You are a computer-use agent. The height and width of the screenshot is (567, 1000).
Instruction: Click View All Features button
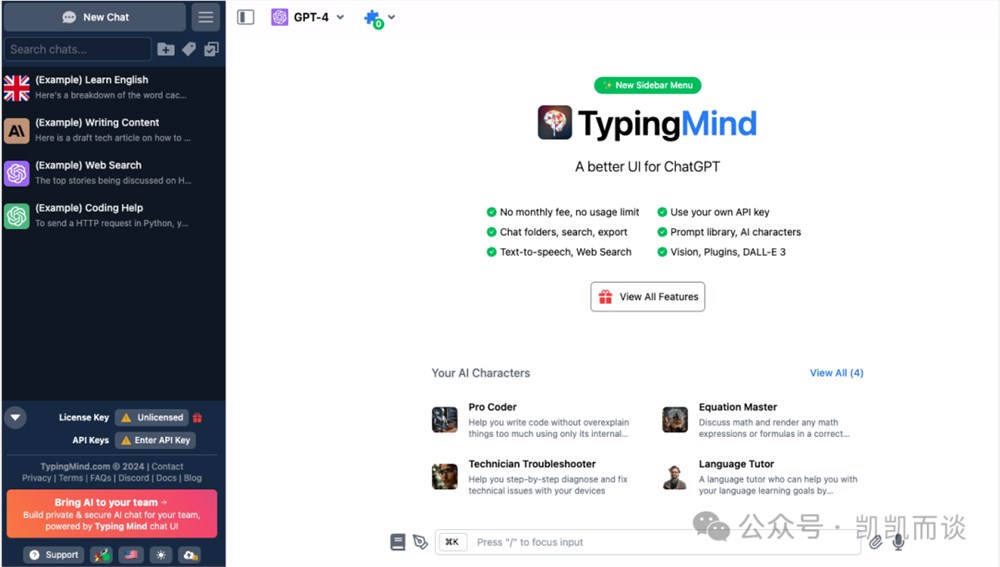[x=647, y=297]
